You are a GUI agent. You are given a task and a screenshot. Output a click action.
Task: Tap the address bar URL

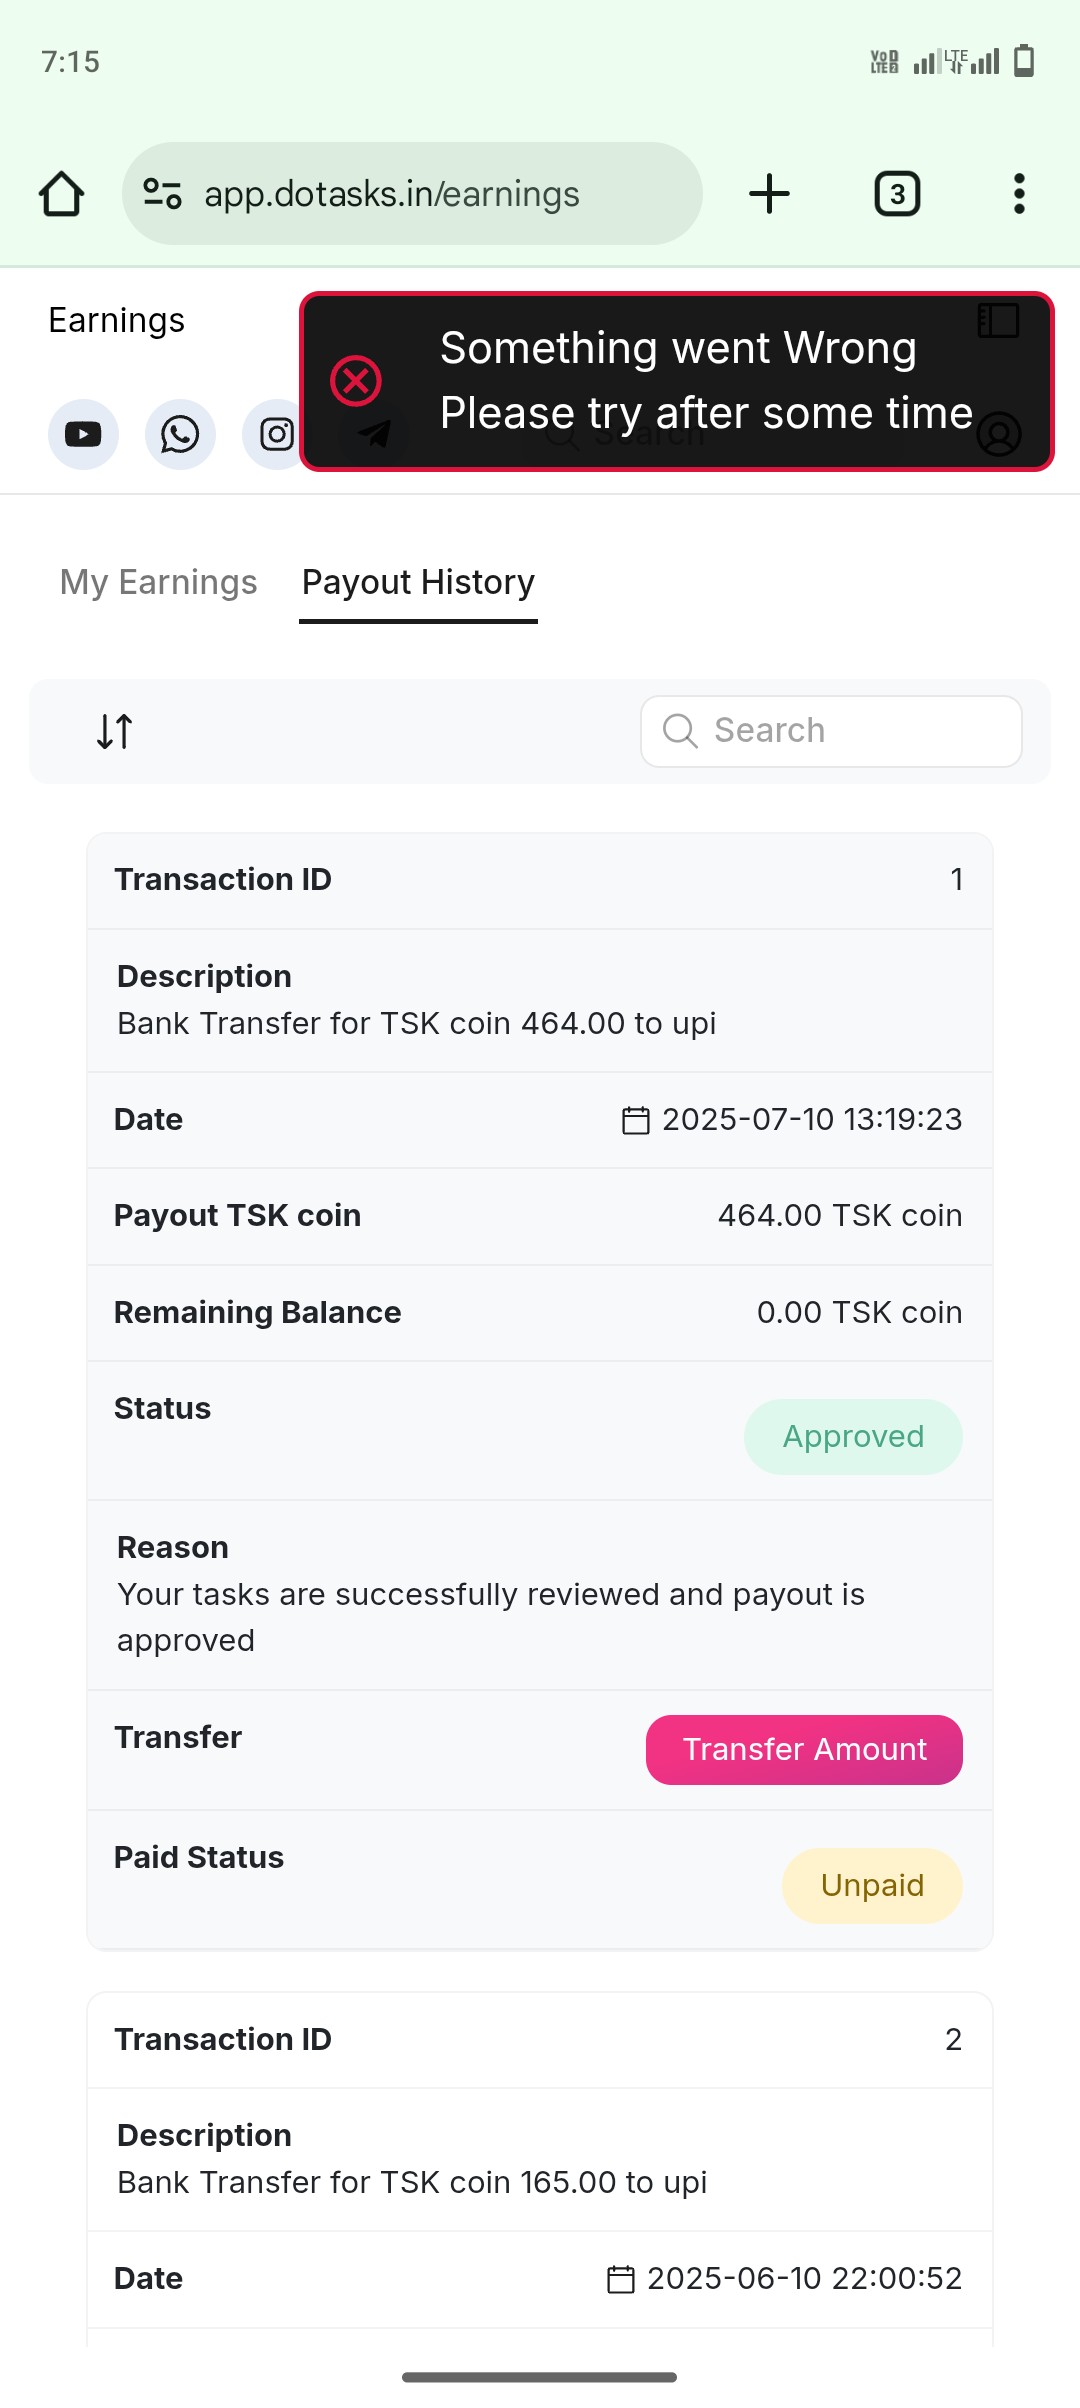pyautogui.click(x=391, y=194)
